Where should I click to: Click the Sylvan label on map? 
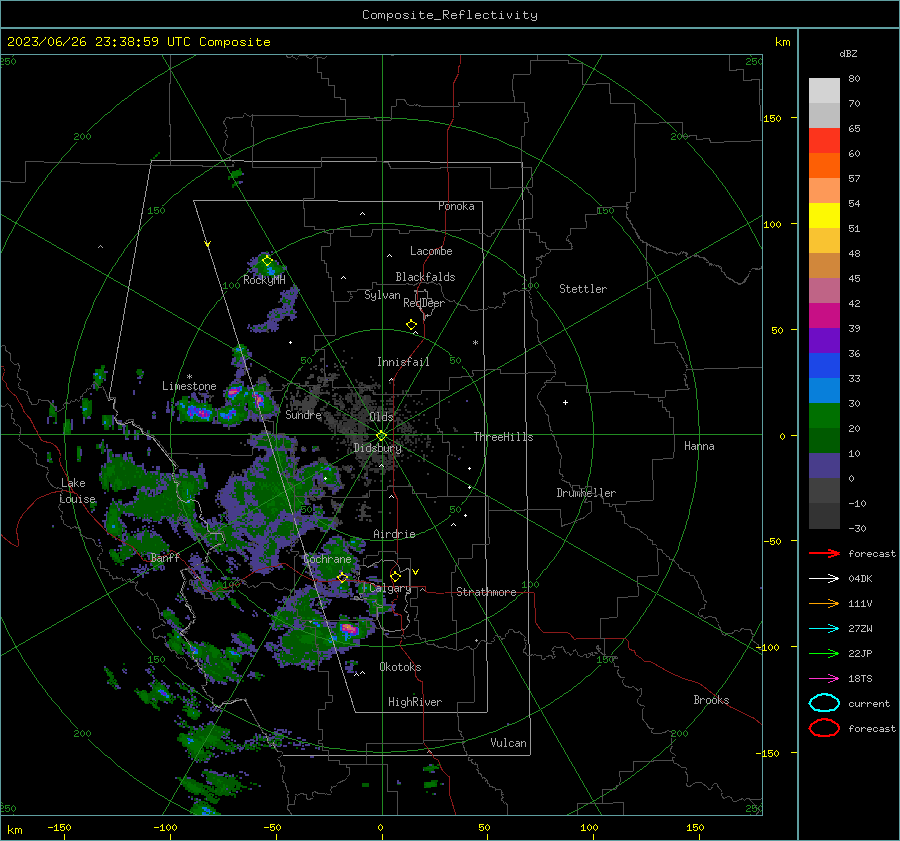[382, 295]
